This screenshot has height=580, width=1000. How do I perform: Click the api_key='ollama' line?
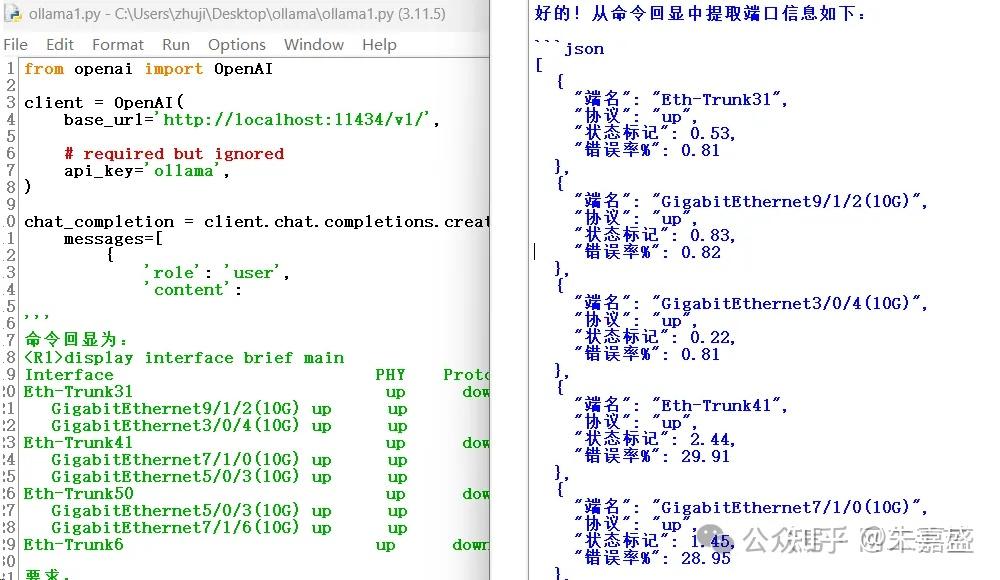(147, 171)
